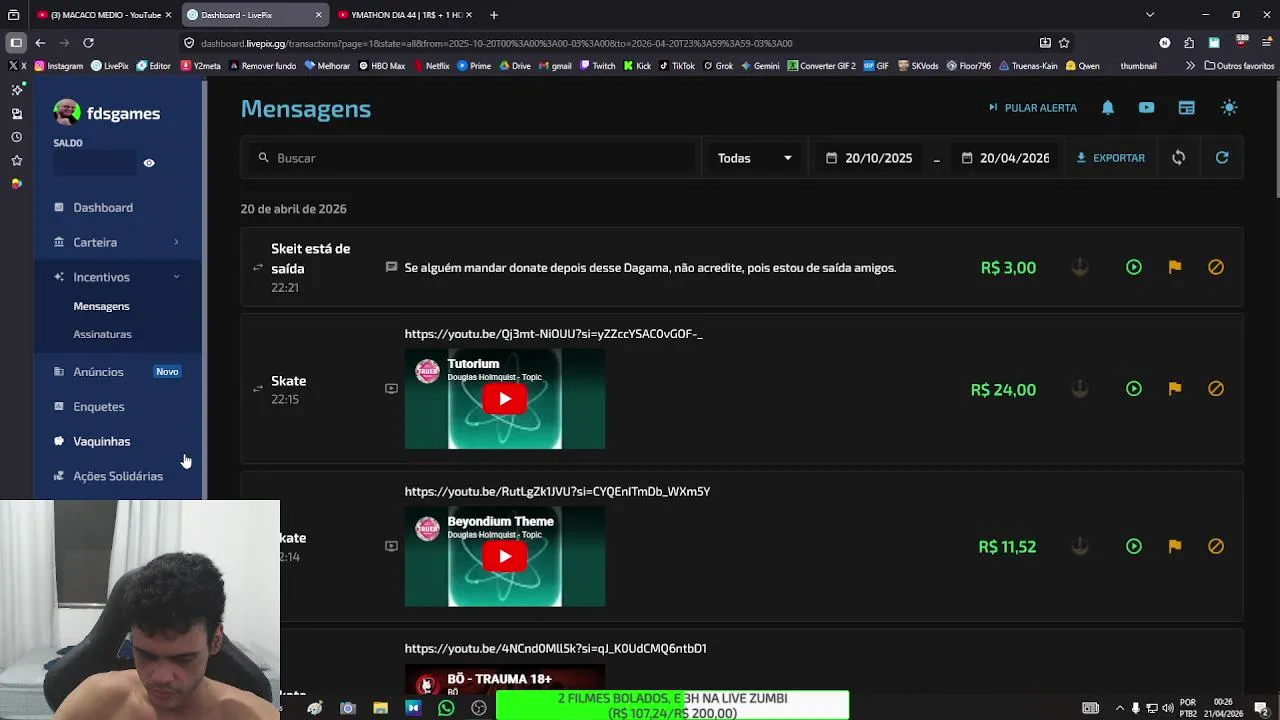Open Ações Solidárias in the sidebar
The width and height of the screenshot is (1280, 720).
(x=117, y=477)
